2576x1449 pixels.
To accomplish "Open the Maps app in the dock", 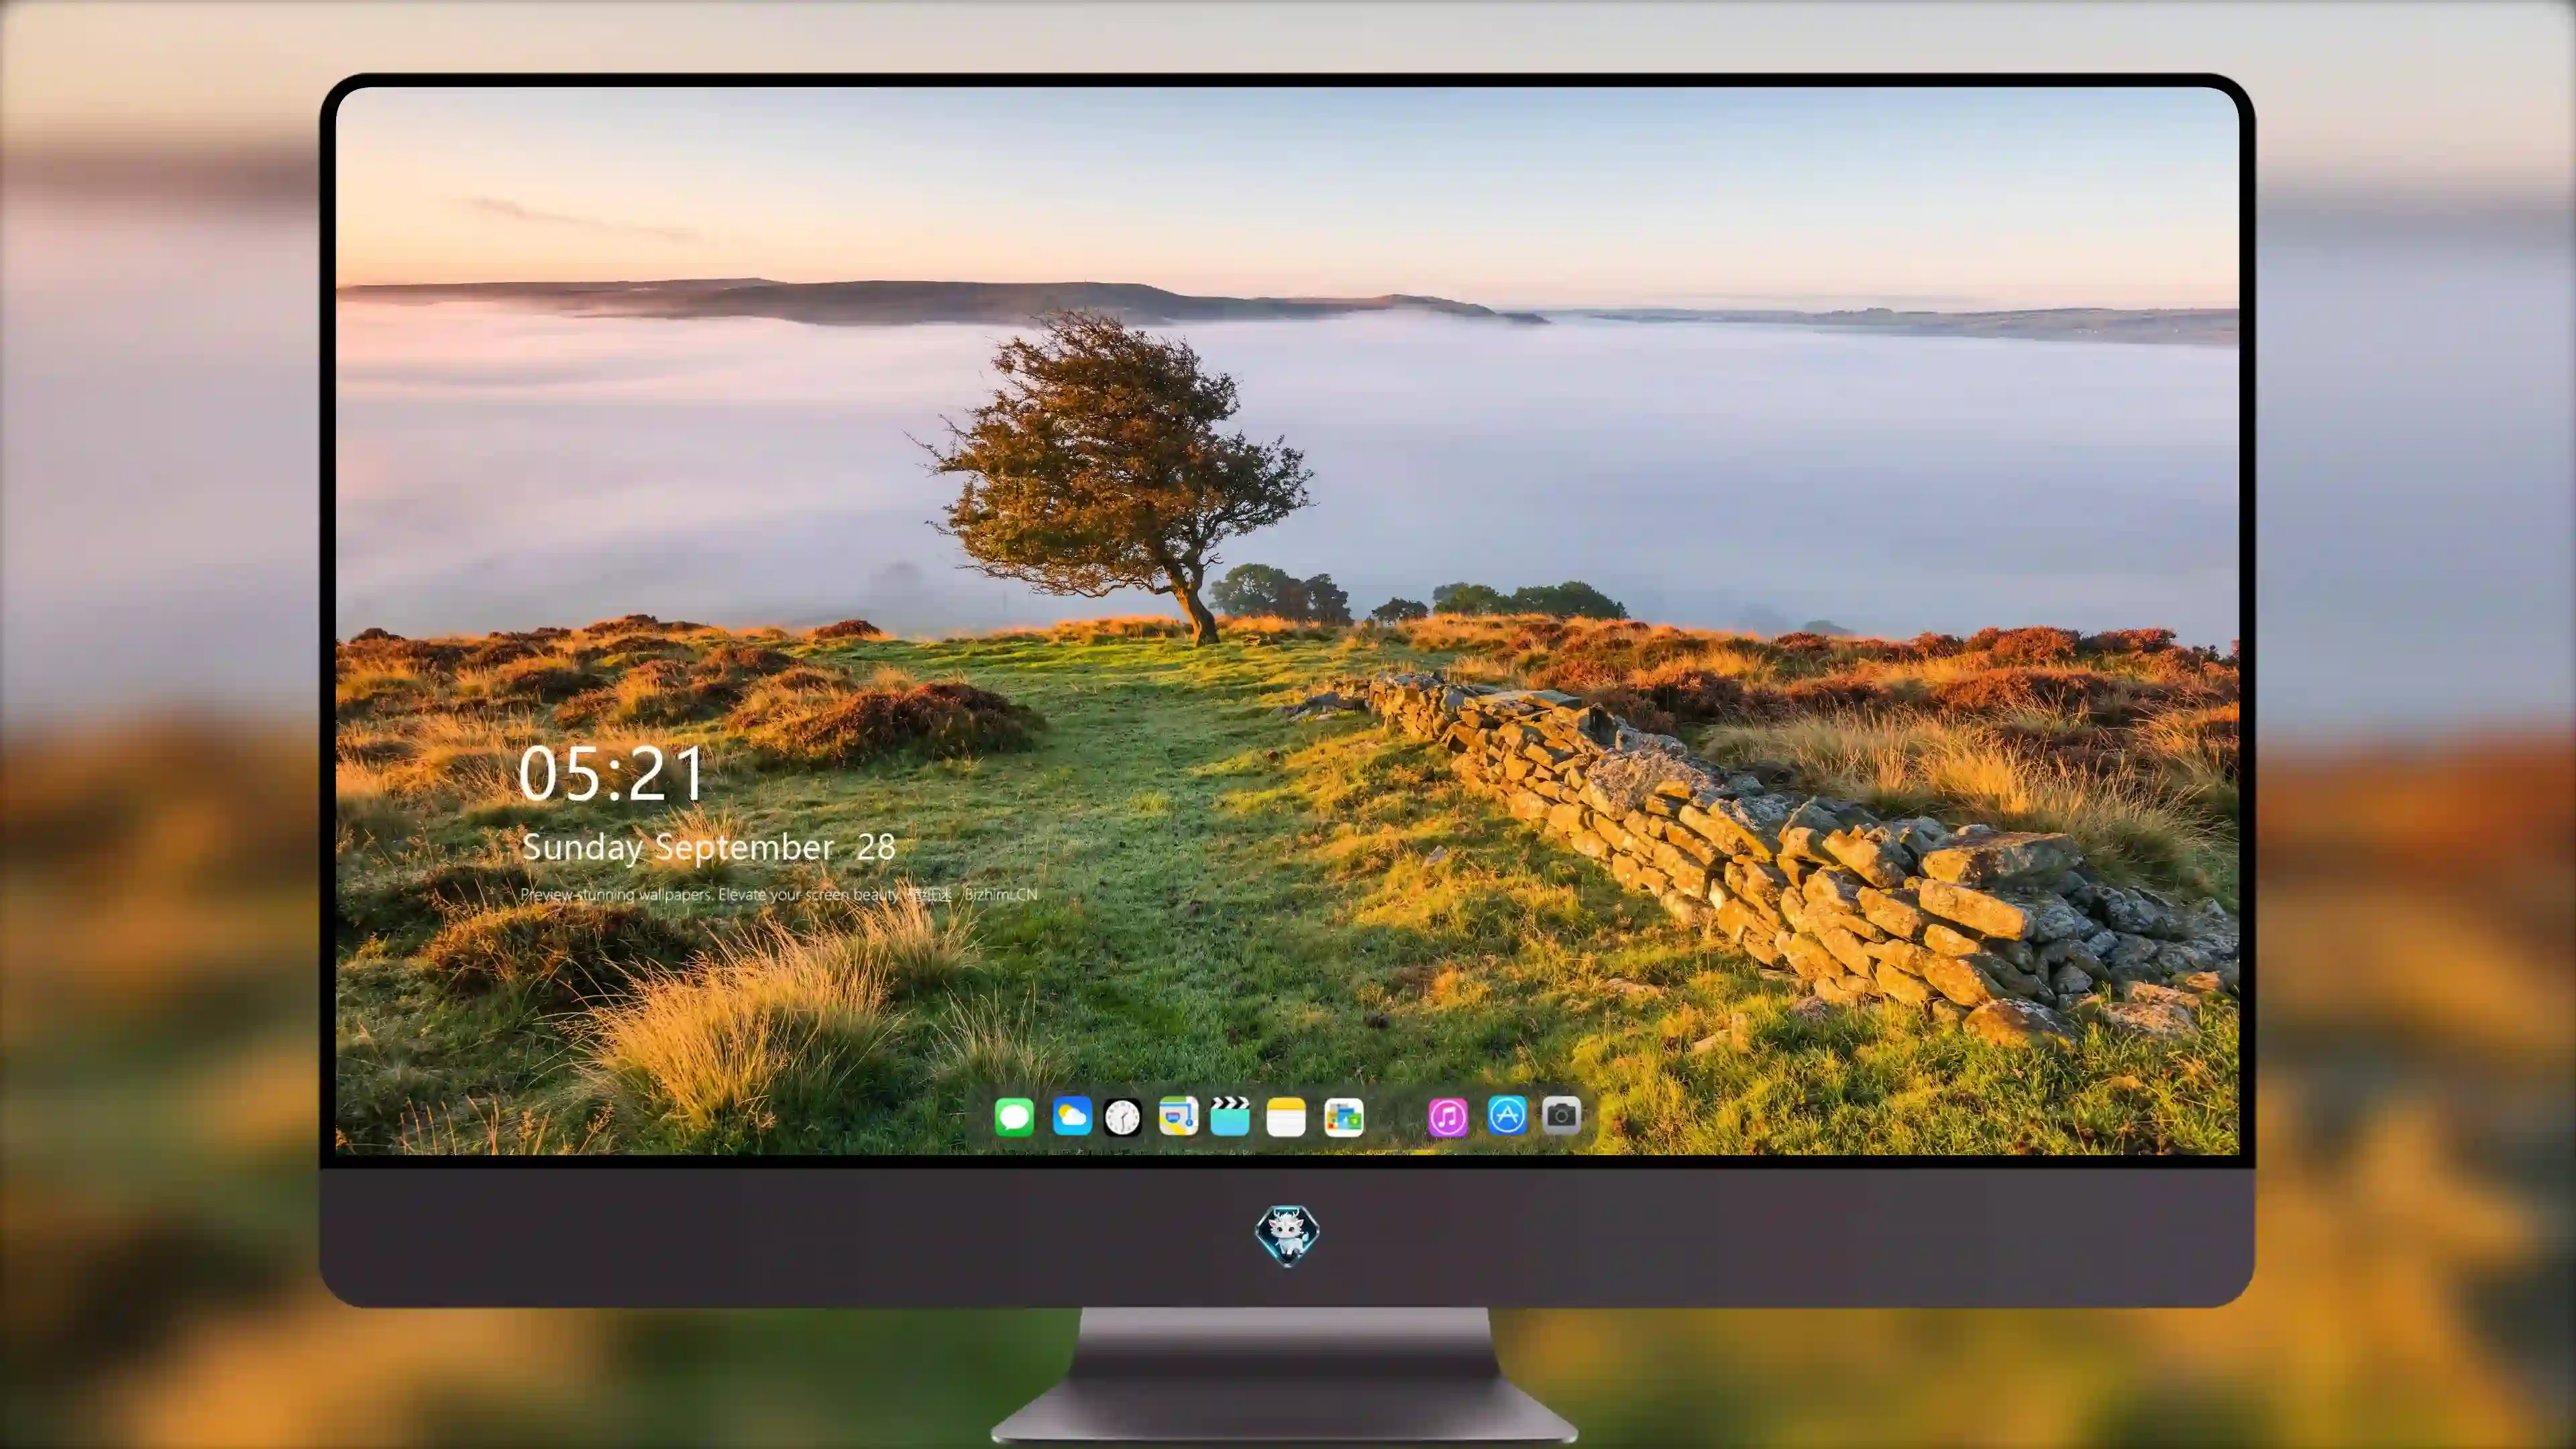I will click(1178, 1116).
